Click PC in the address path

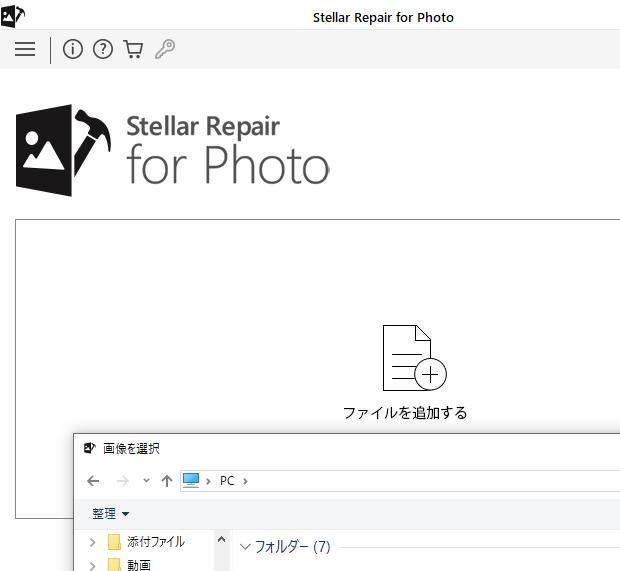(x=227, y=481)
